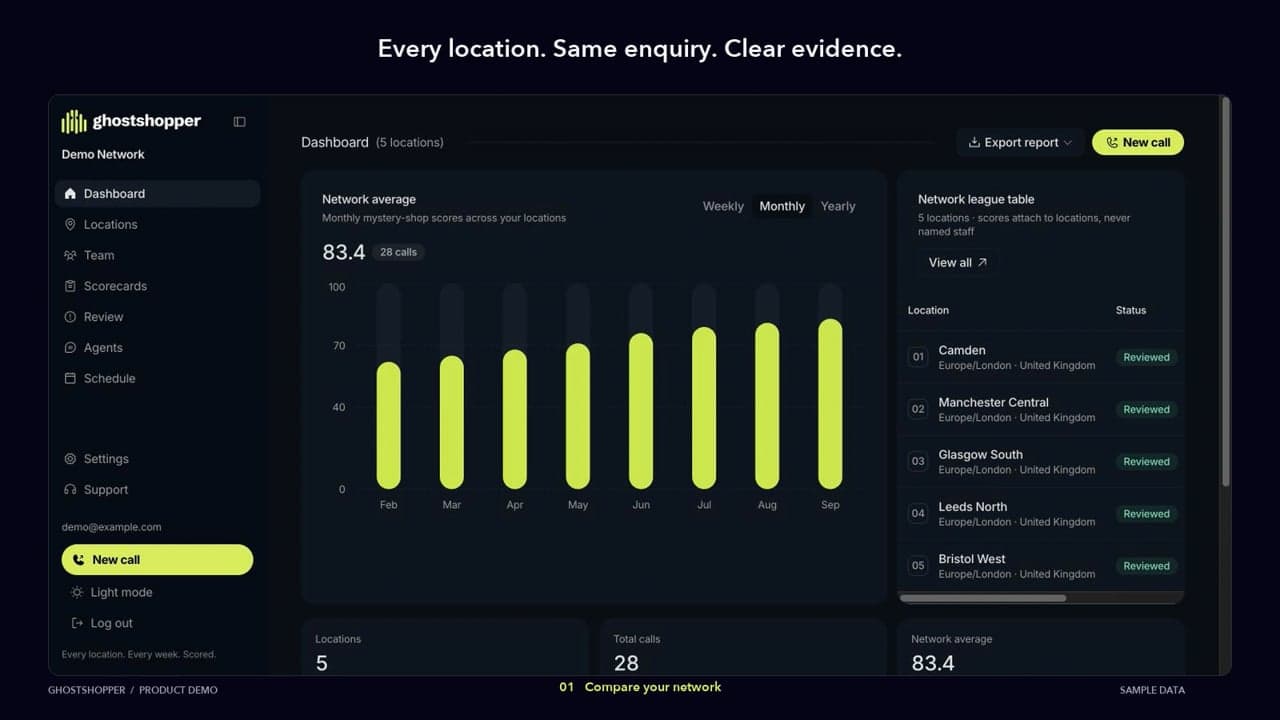This screenshot has height=720, width=1280.
Task: Click the Review clock icon
Action: click(70, 317)
